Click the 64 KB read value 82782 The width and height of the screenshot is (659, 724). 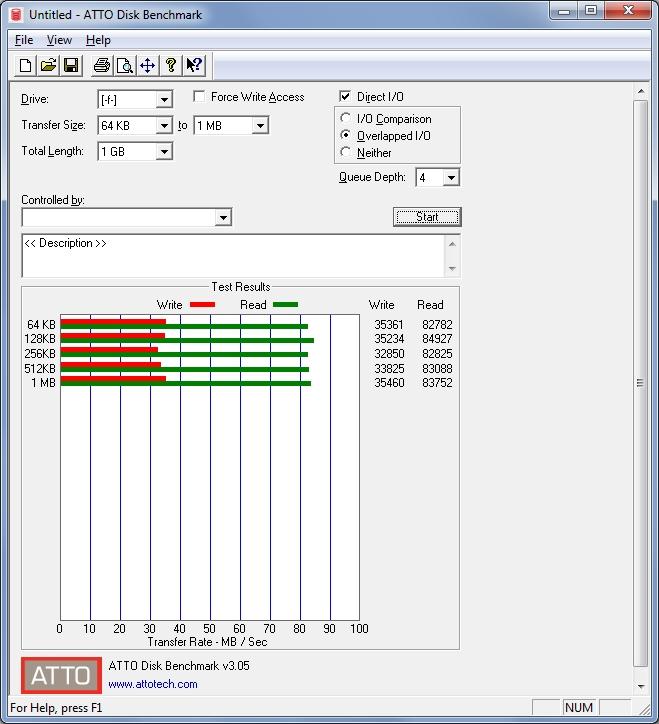tap(437, 325)
